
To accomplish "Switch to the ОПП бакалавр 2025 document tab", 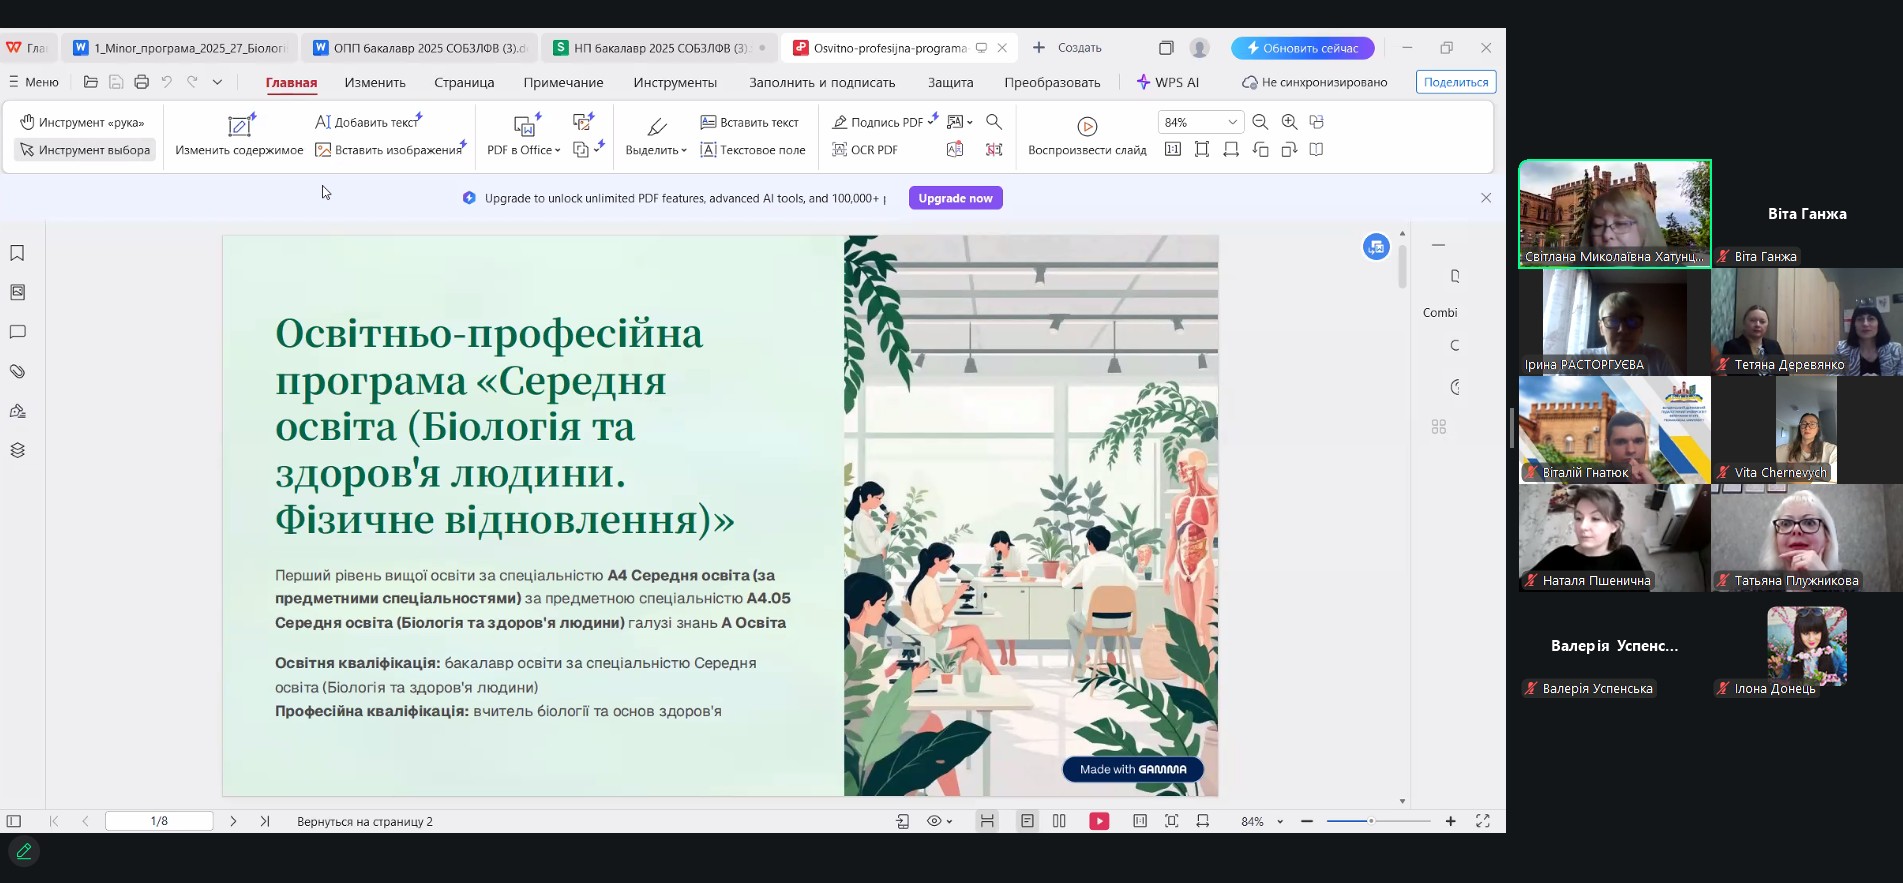I will (421, 48).
